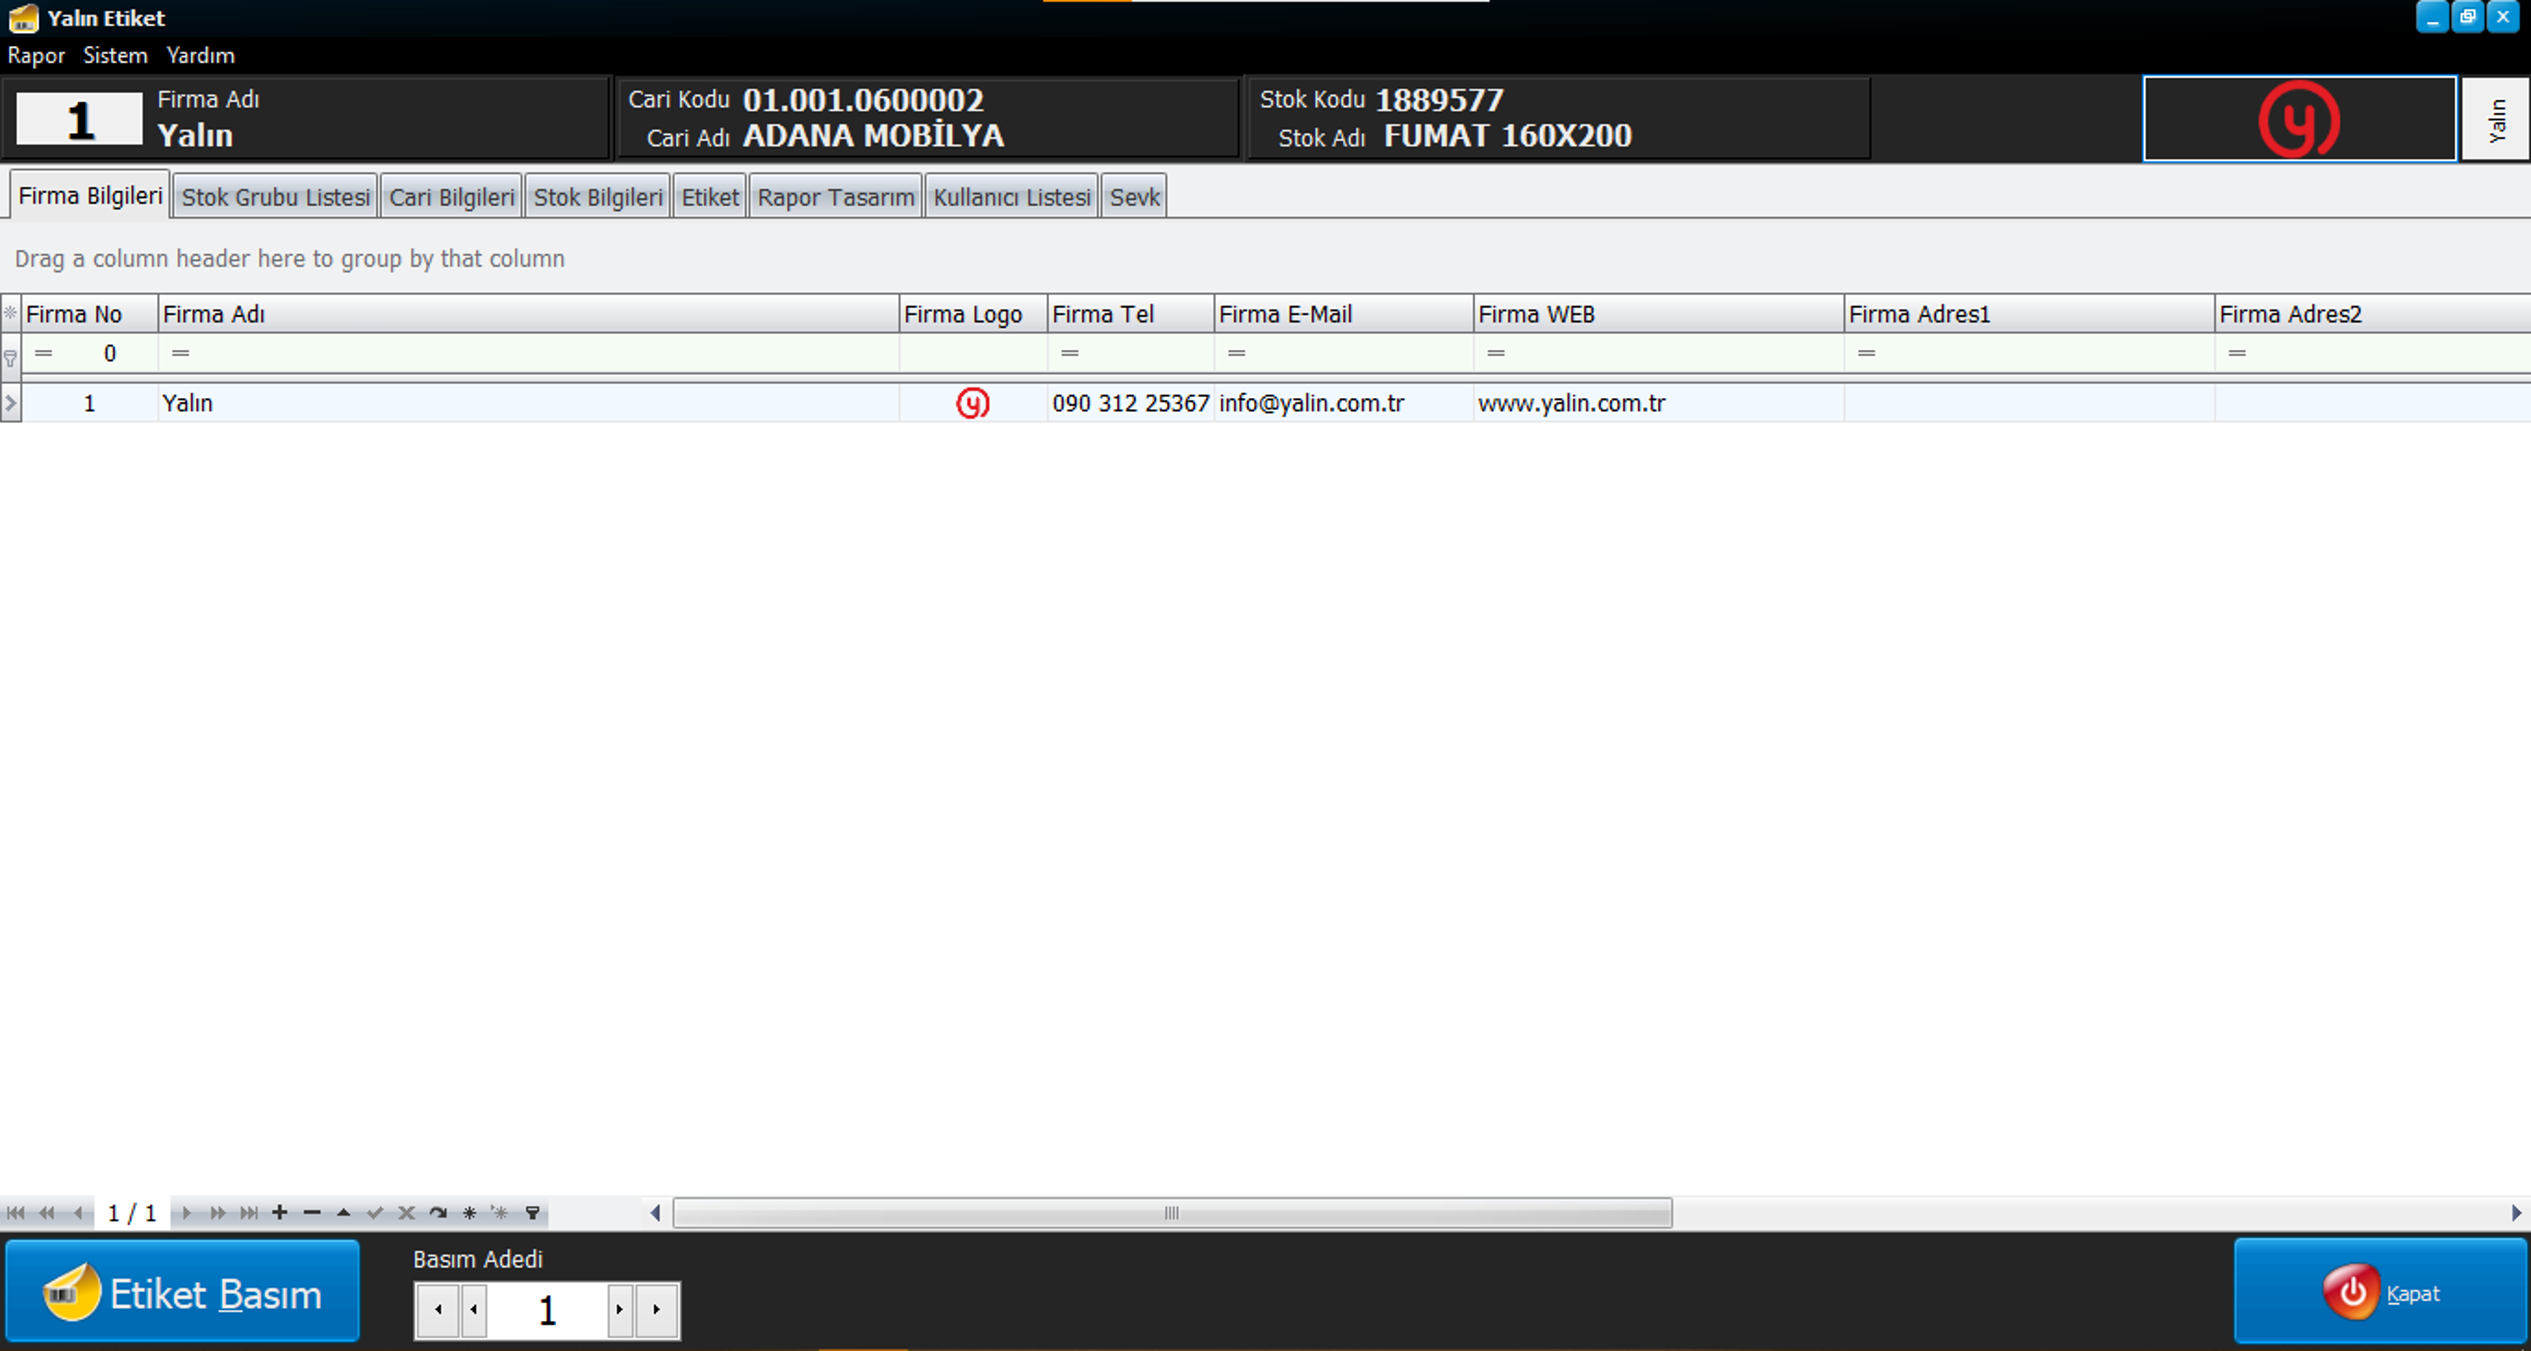Open the Rapor Tasarım tab

(x=835, y=197)
